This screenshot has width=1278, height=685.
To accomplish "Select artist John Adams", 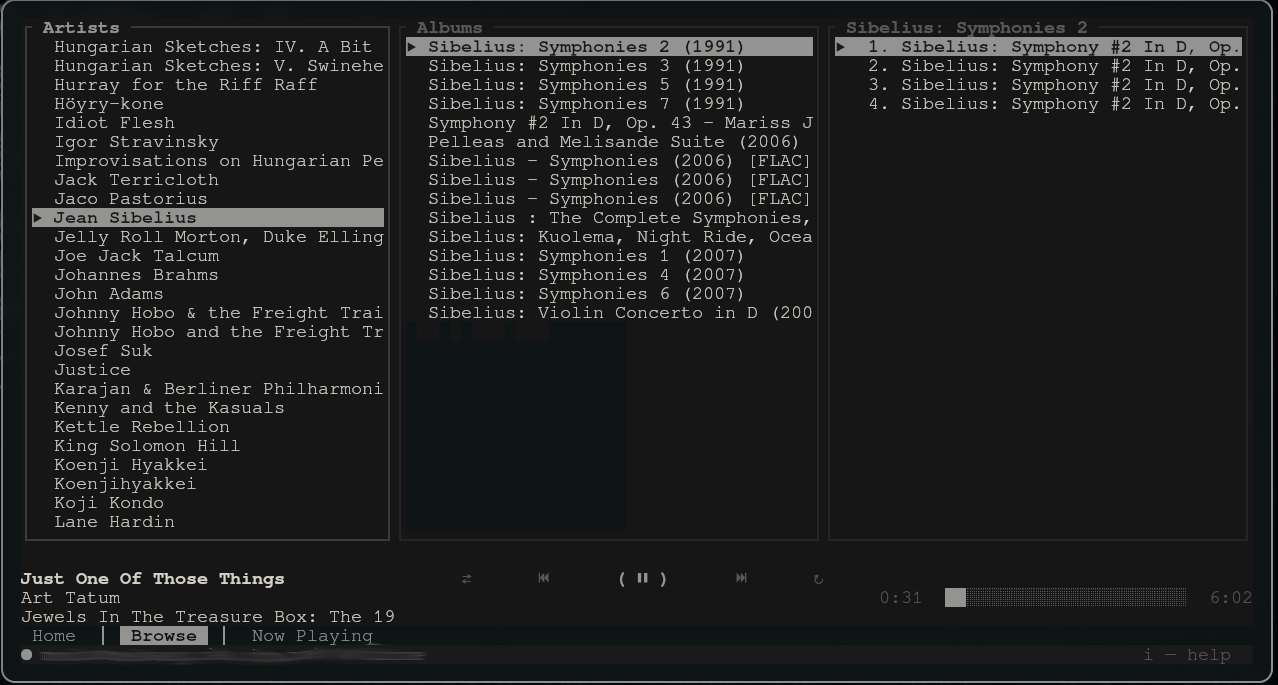I will [x=109, y=294].
